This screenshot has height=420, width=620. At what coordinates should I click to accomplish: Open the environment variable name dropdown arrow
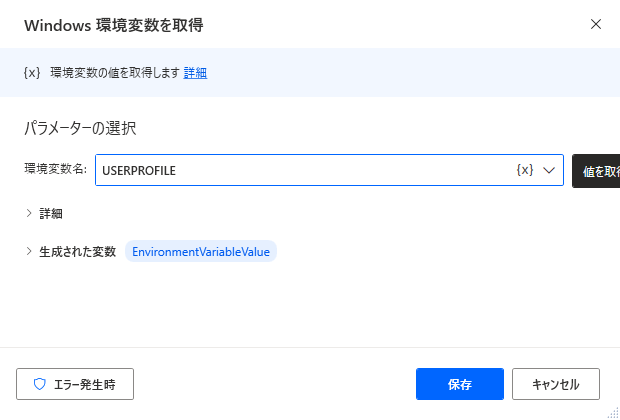(549, 170)
